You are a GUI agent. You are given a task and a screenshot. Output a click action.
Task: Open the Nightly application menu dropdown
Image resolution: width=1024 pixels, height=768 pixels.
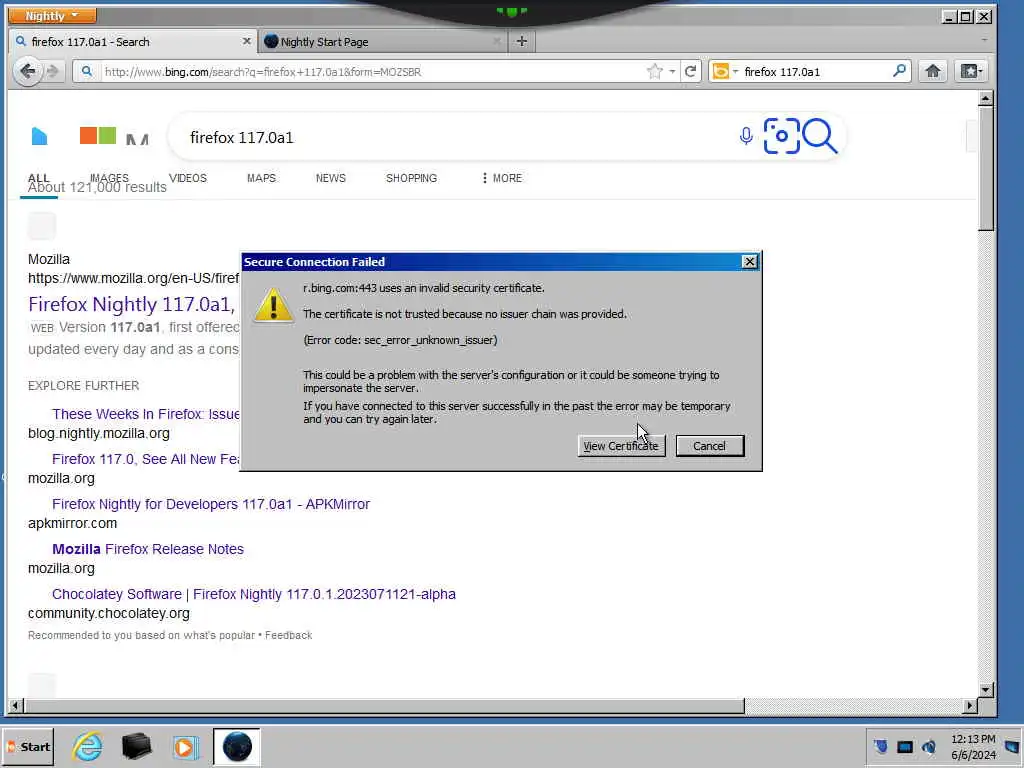coord(52,15)
